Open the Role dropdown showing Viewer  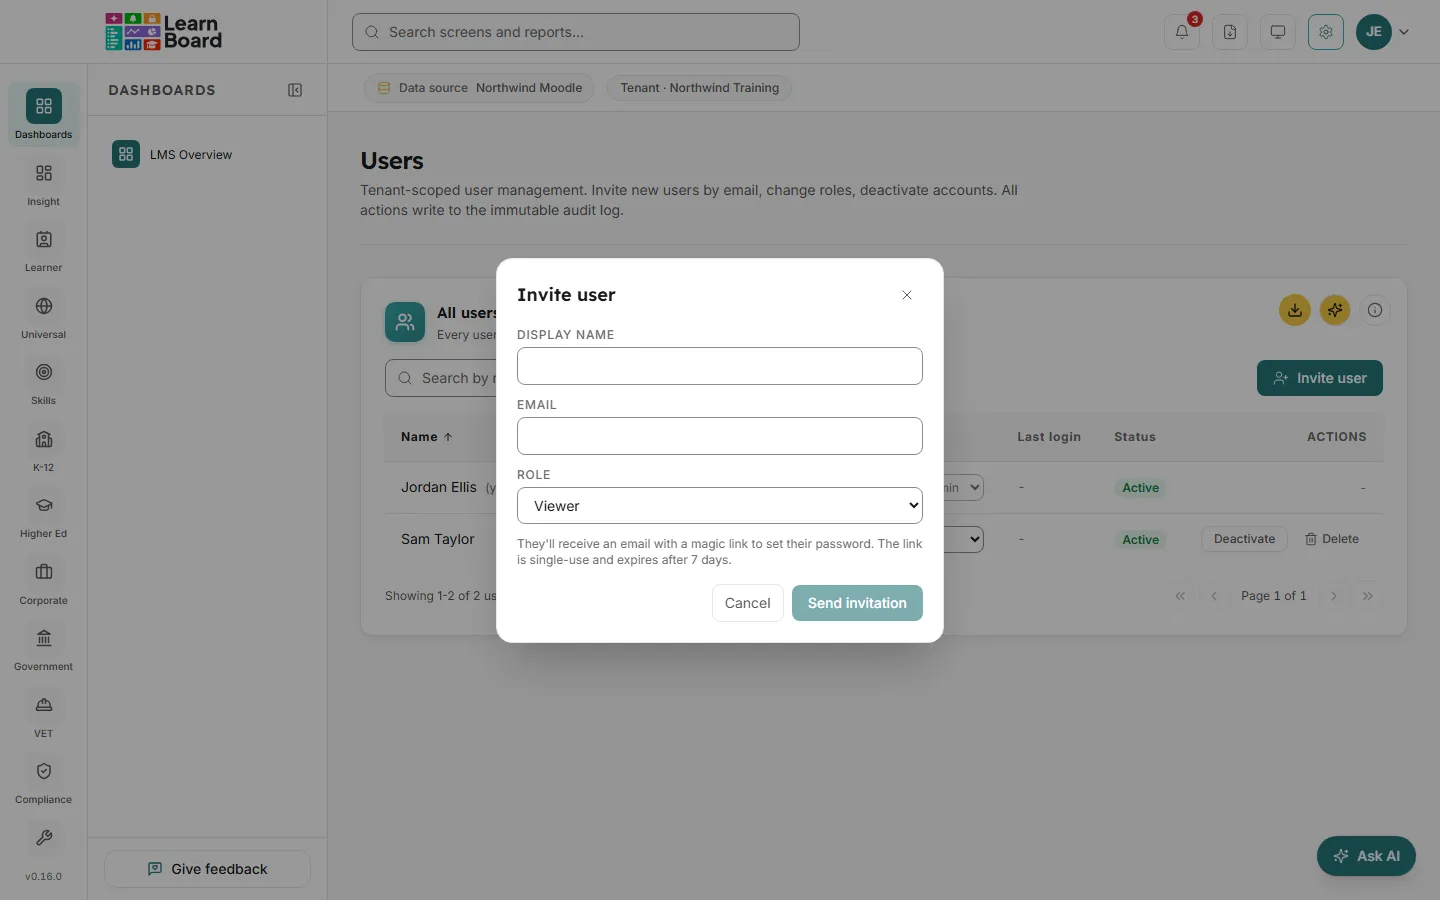point(720,506)
